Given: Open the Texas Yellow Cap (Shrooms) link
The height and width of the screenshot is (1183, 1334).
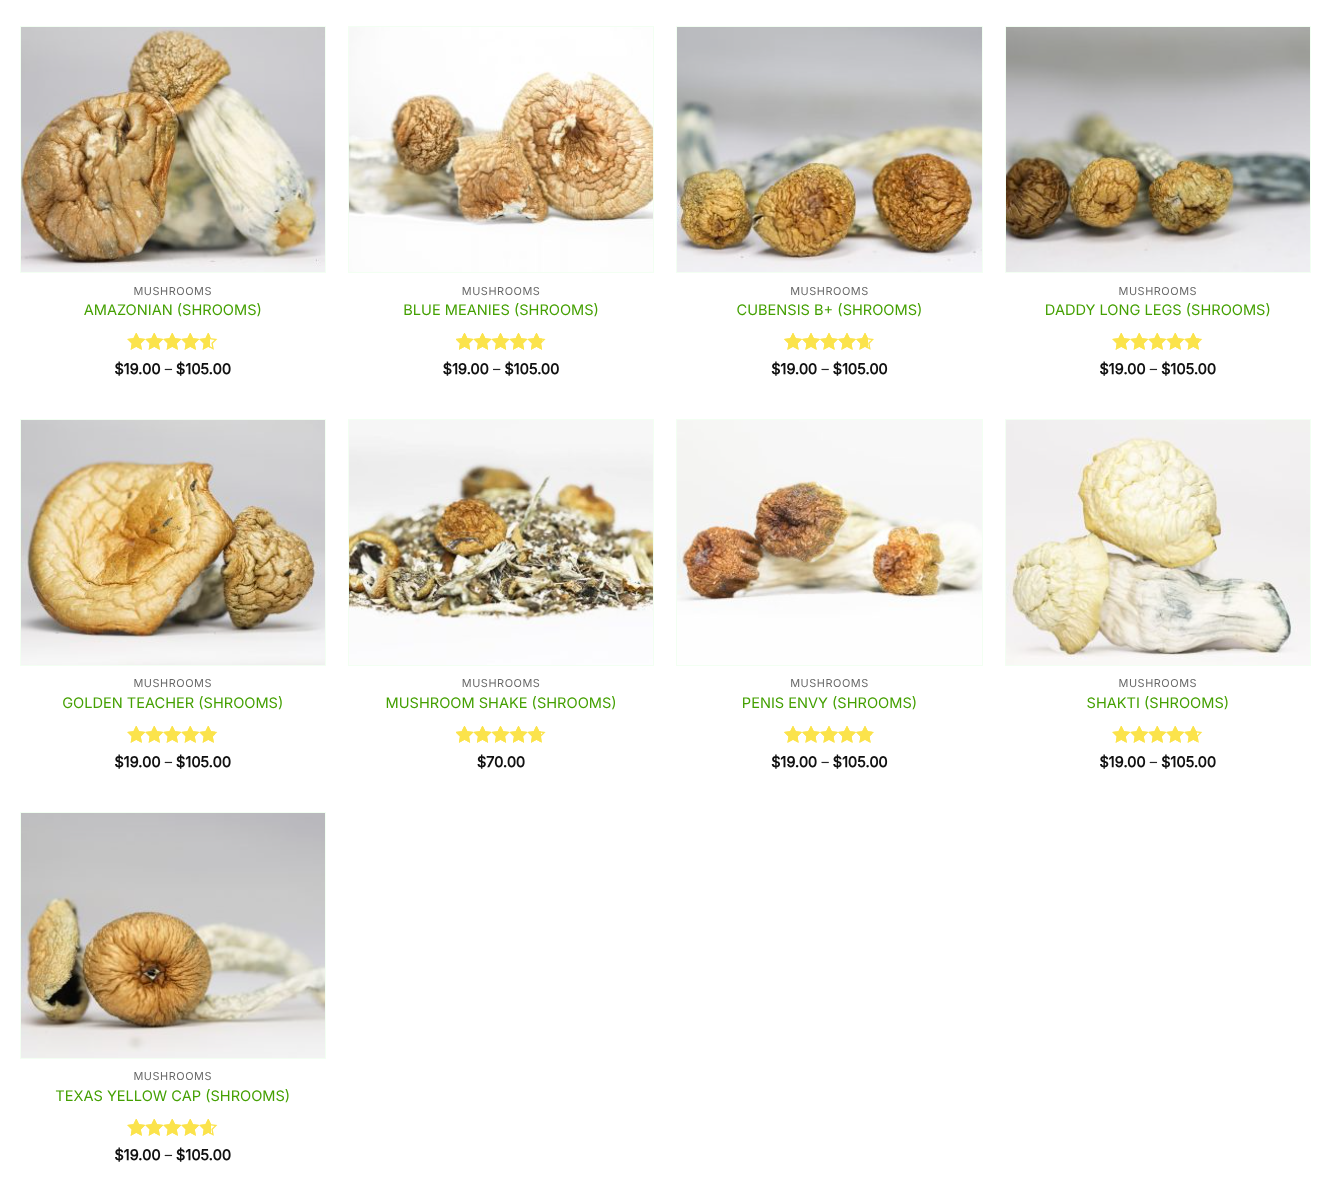Looking at the screenshot, I should coord(172,1096).
